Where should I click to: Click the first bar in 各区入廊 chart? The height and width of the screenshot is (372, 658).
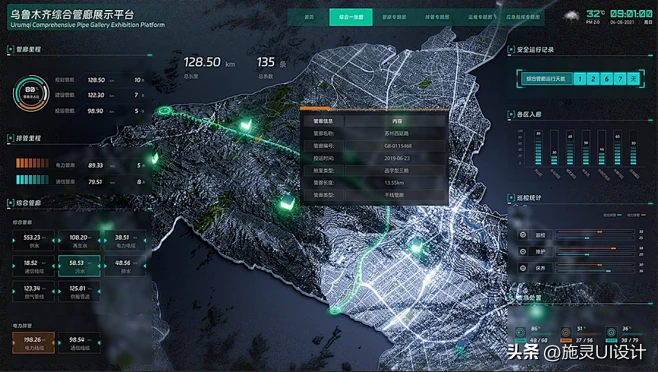coord(538,147)
